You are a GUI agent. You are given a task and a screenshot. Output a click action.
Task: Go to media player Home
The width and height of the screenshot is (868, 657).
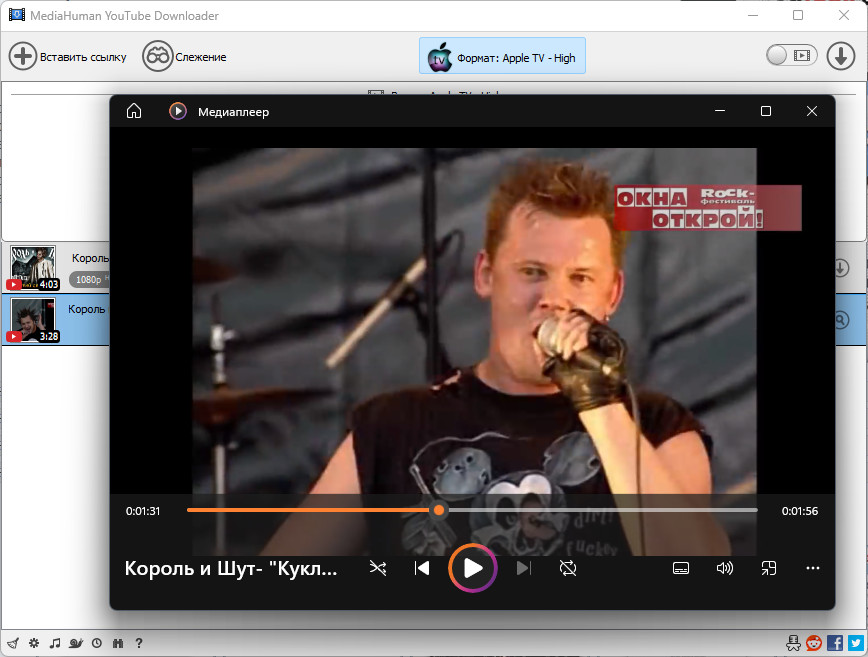click(134, 111)
